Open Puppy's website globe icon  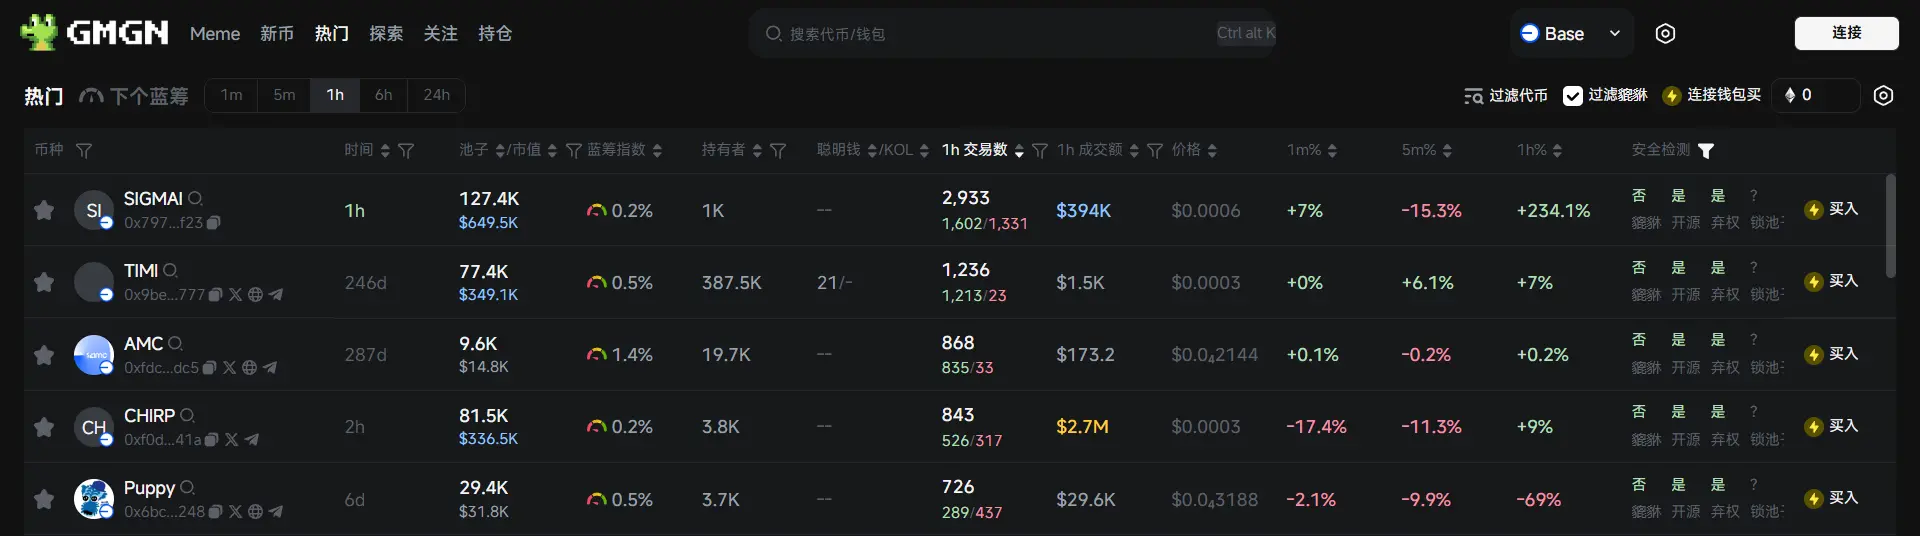(x=256, y=512)
